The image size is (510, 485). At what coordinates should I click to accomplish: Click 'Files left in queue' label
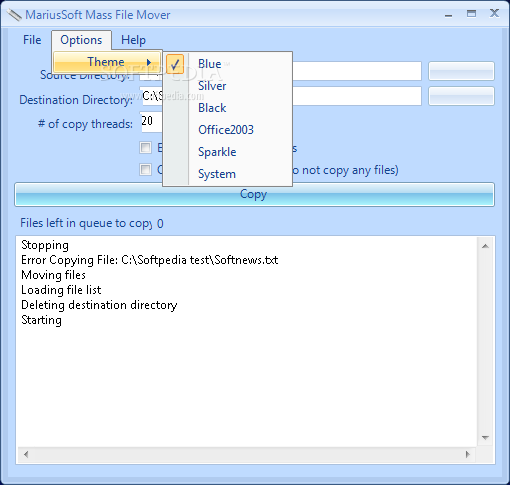tap(86, 223)
